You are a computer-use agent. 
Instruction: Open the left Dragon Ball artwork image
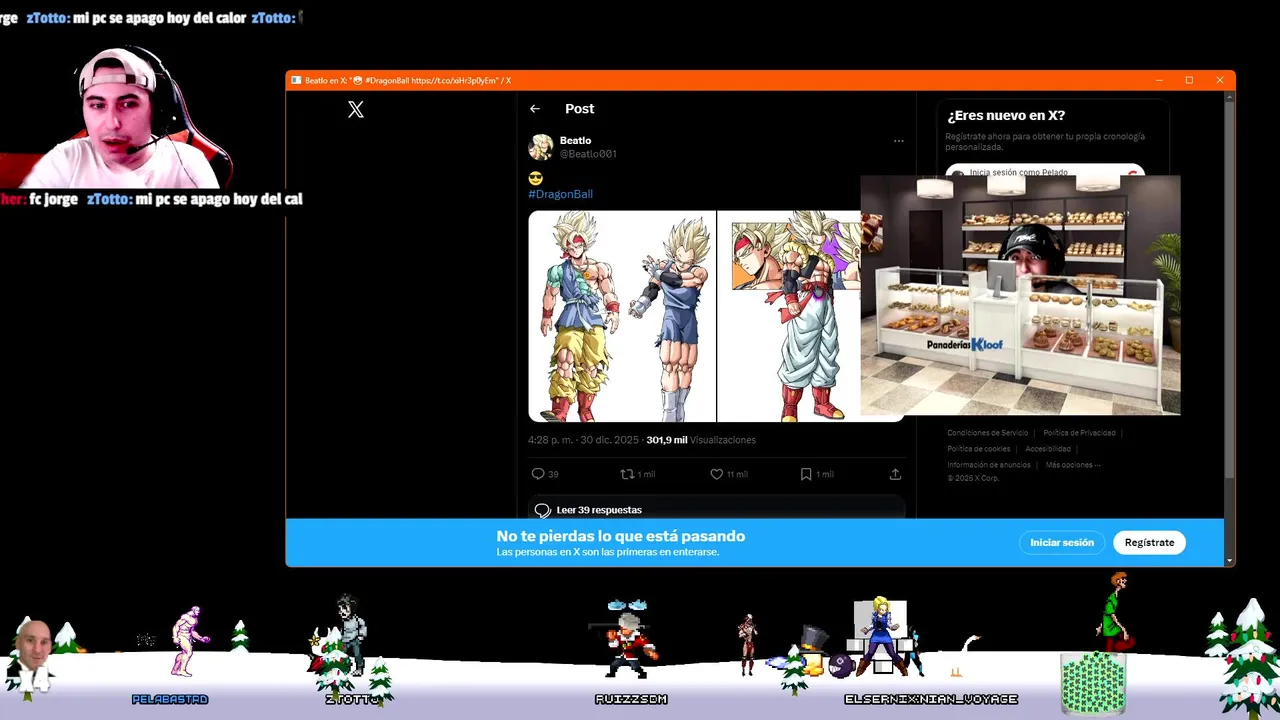pos(622,316)
